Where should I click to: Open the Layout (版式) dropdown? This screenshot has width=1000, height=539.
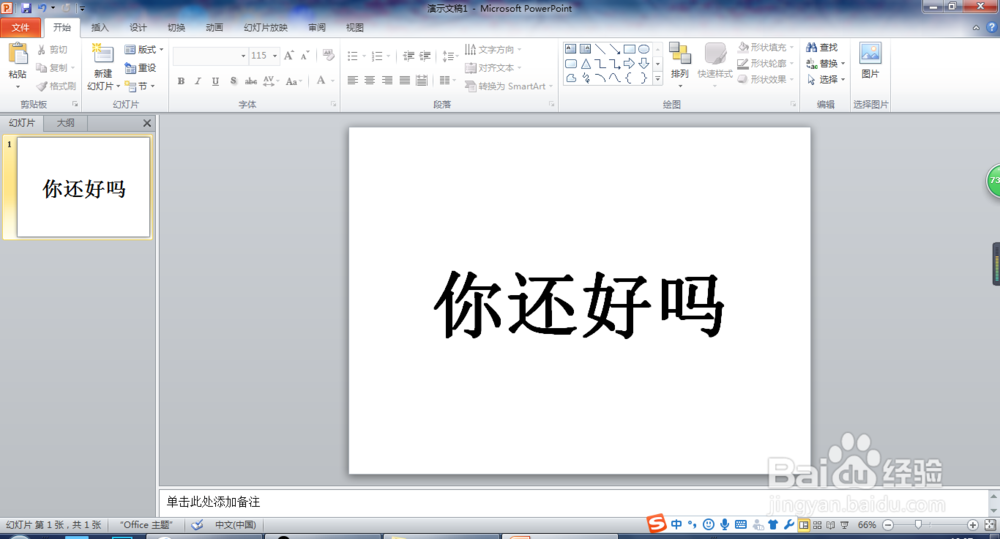(x=143, y=49)
